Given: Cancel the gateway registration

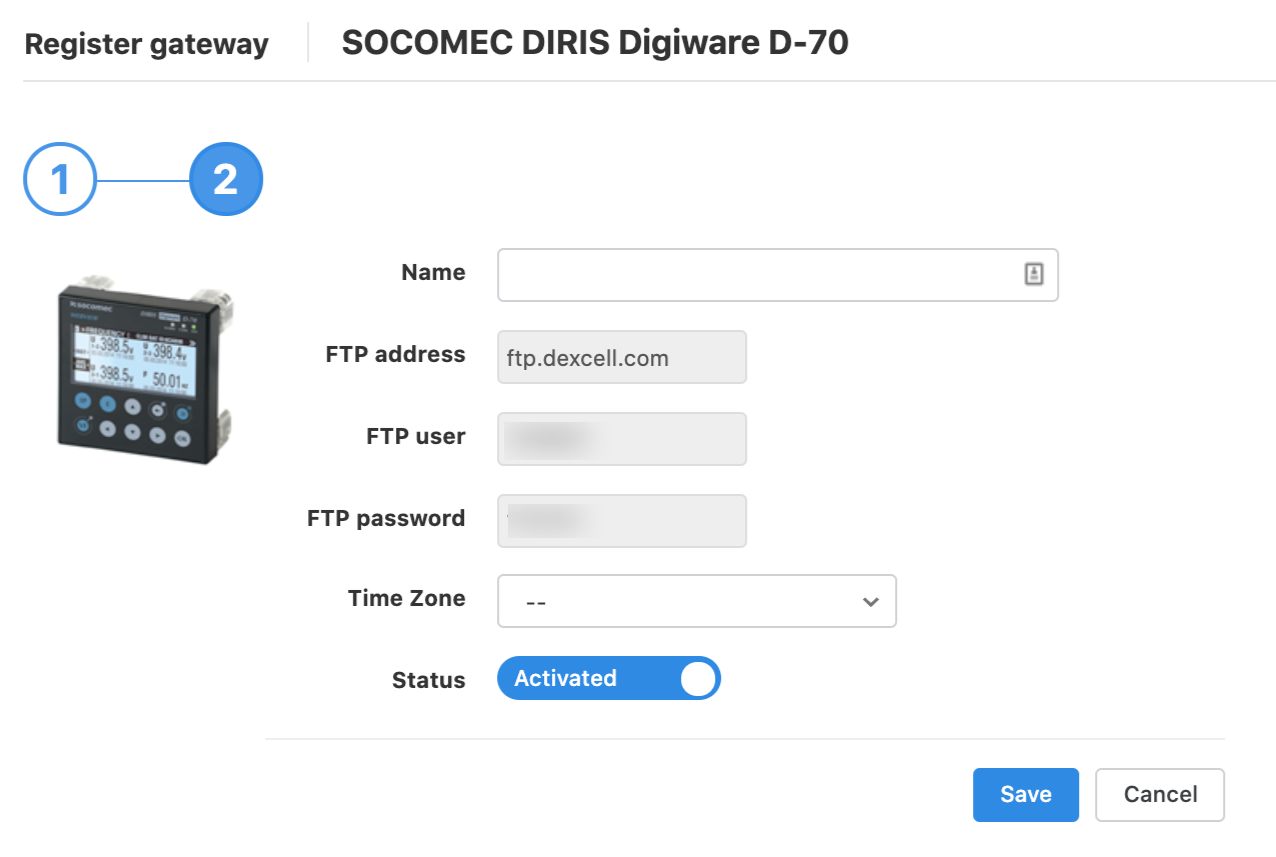Looking at the screenshot, I should [1160, 795].
